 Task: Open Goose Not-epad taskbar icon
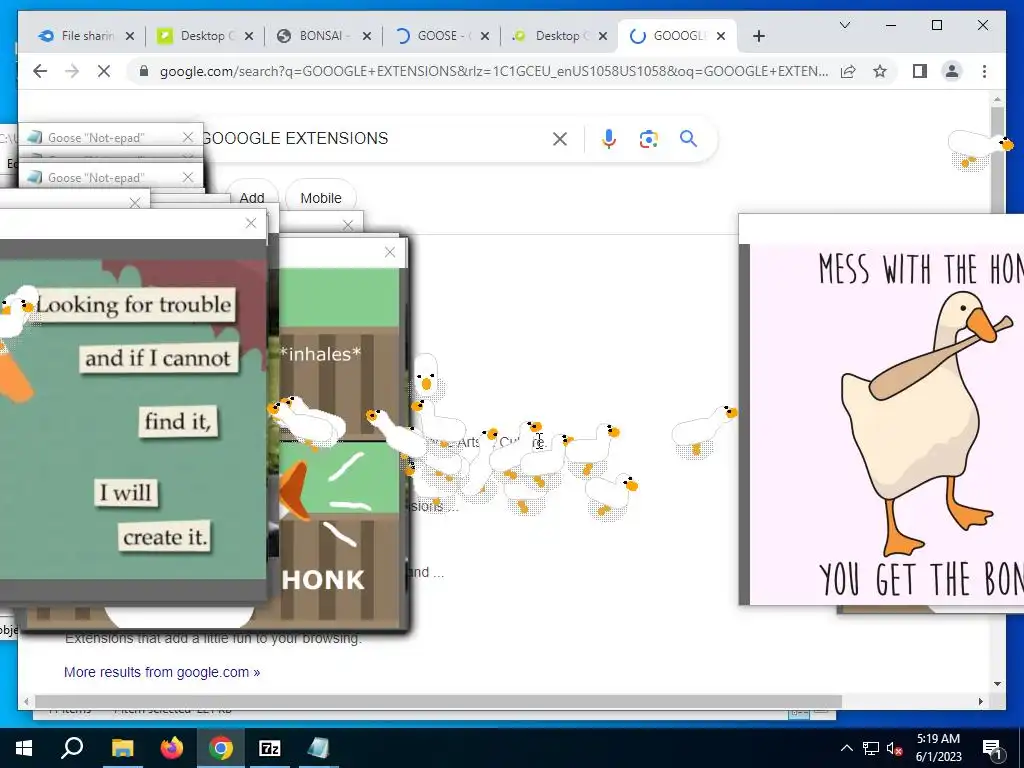[x=318, y=748]
